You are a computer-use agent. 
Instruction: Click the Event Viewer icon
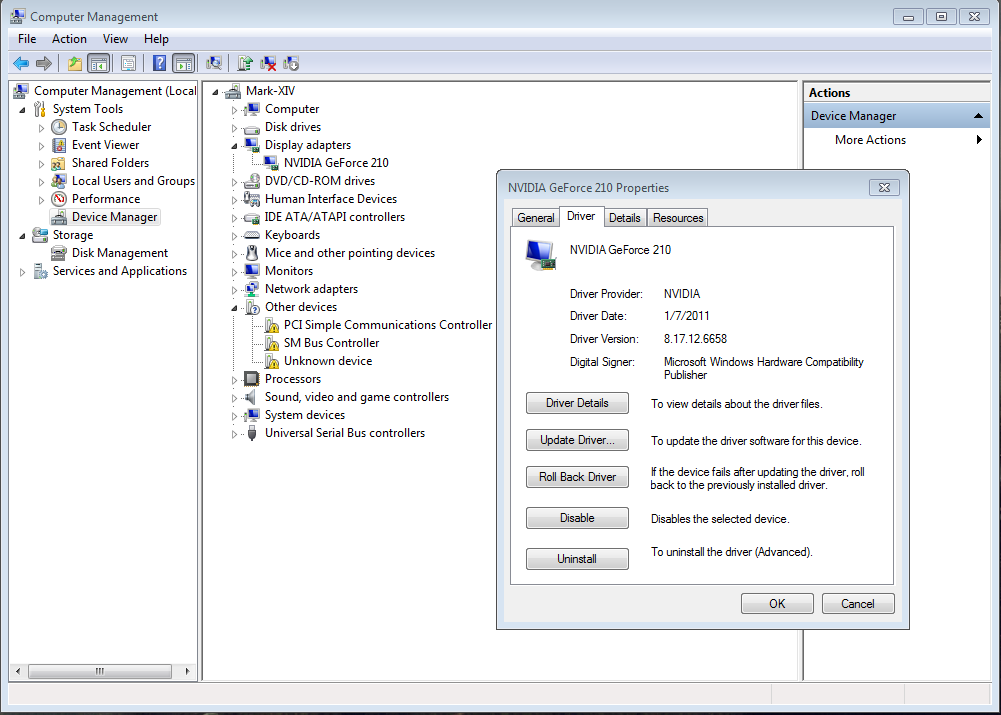pos(59,145)
